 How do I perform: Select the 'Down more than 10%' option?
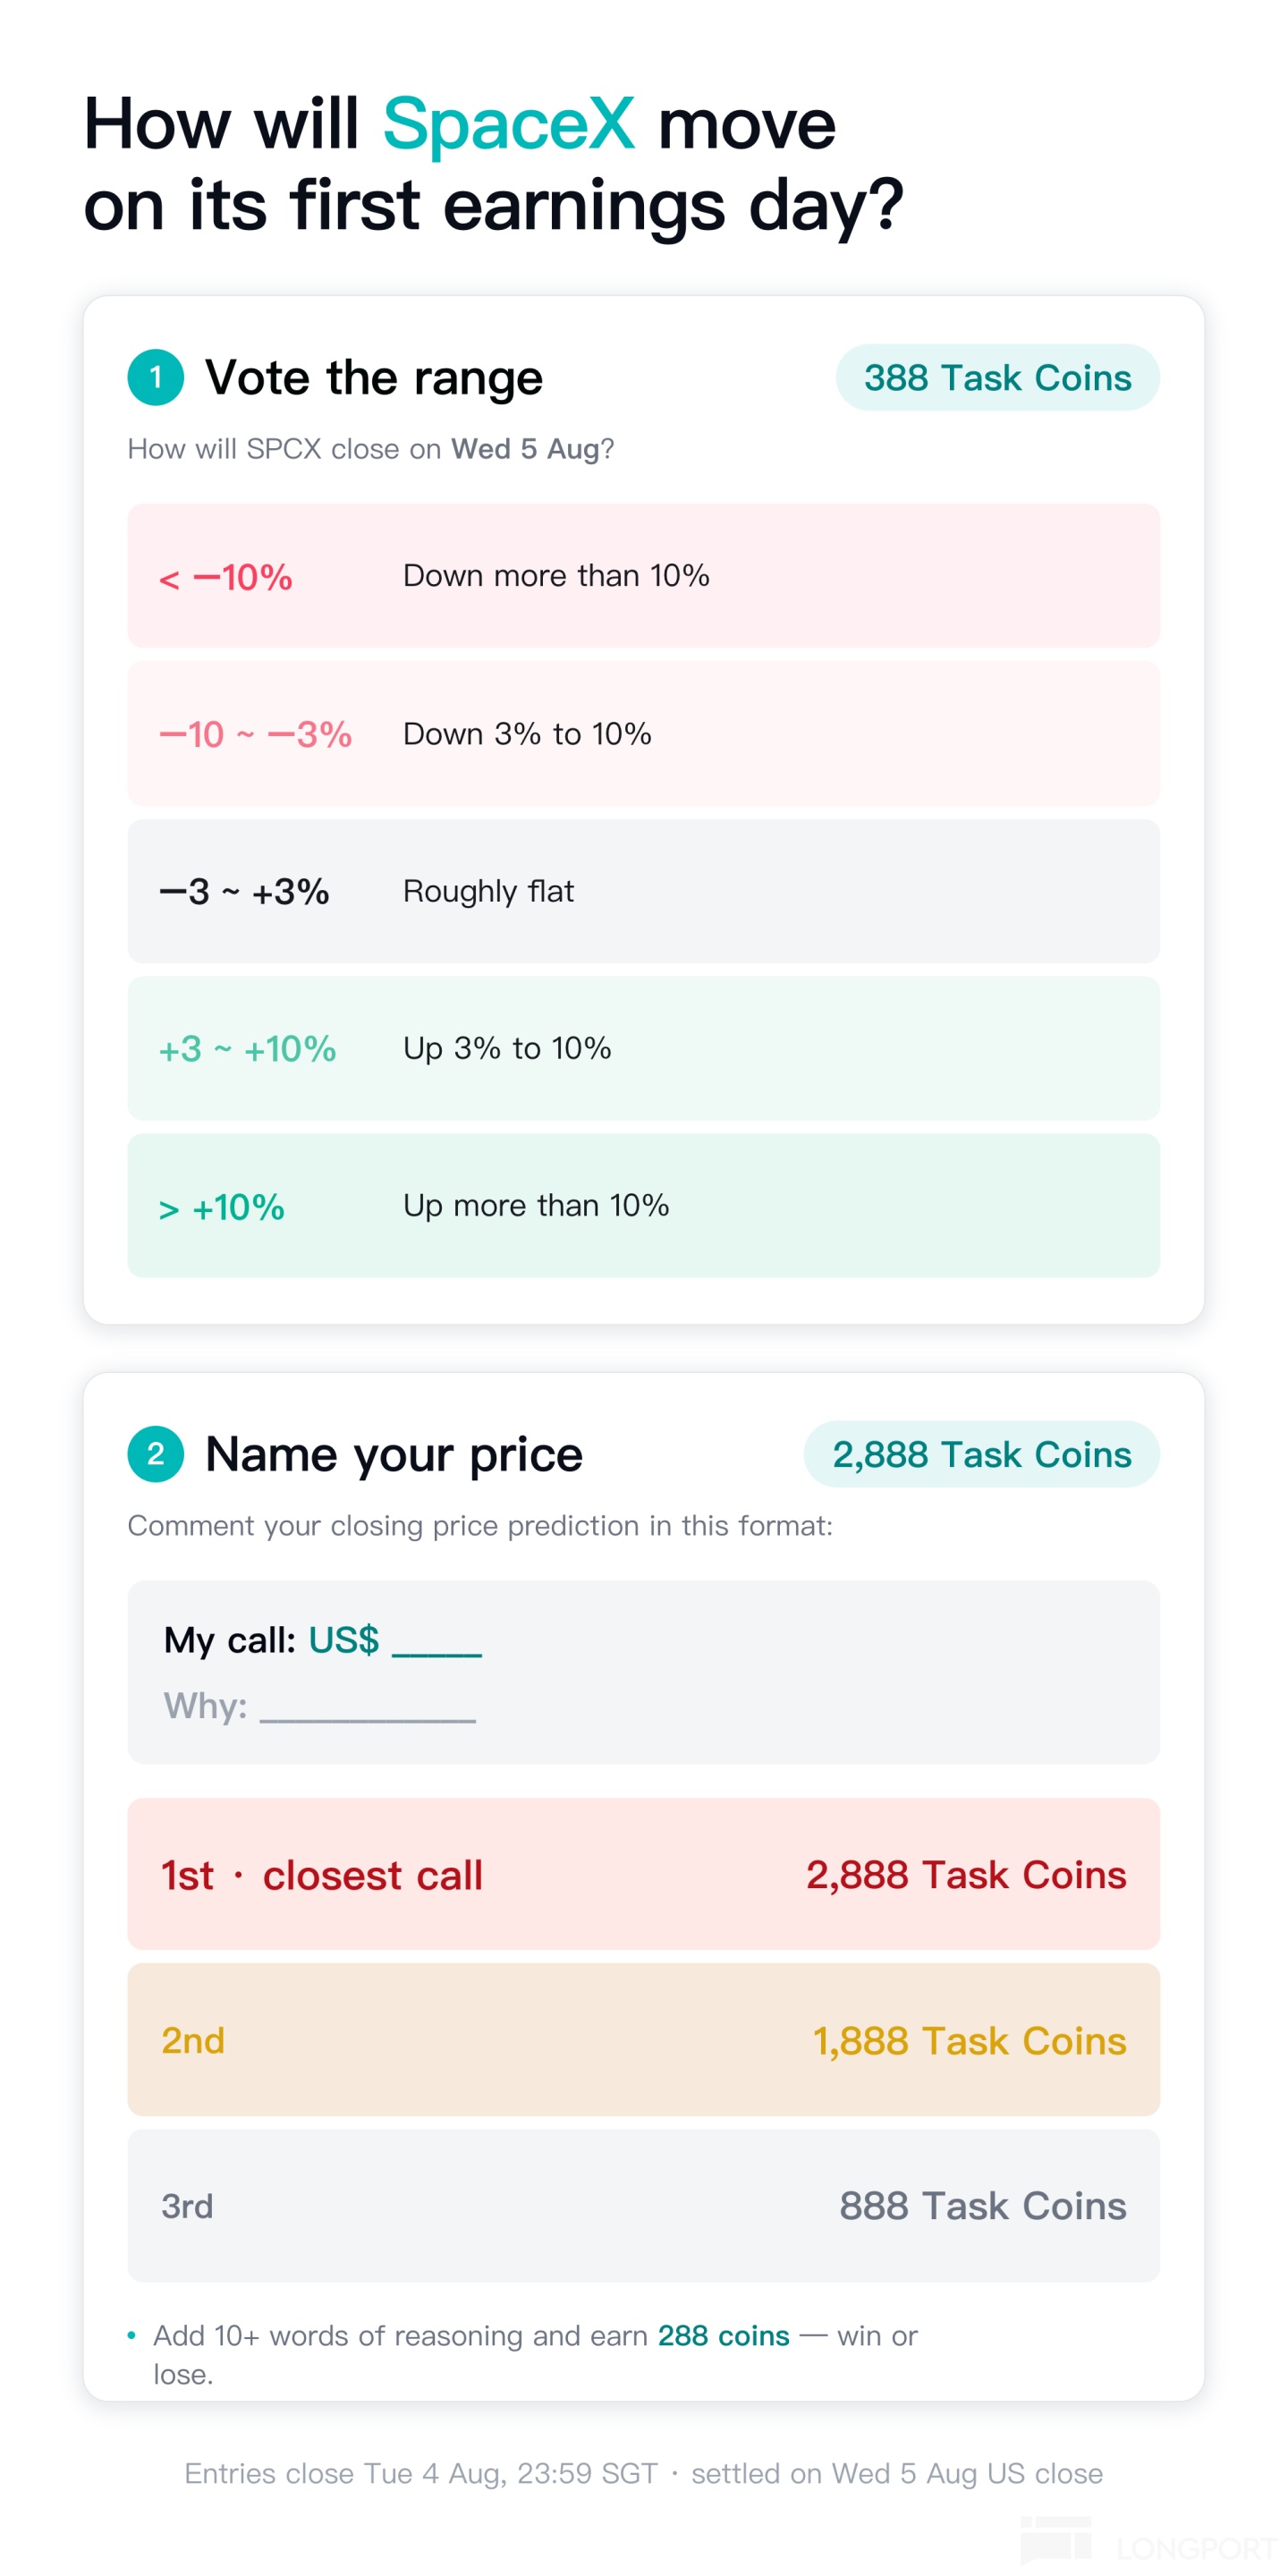(x=644, y=575)
